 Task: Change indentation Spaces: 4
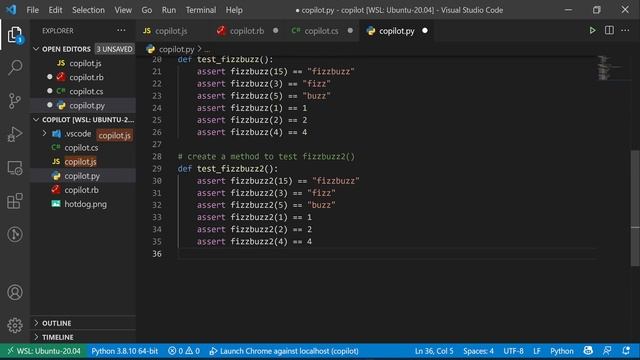[478, 351]
